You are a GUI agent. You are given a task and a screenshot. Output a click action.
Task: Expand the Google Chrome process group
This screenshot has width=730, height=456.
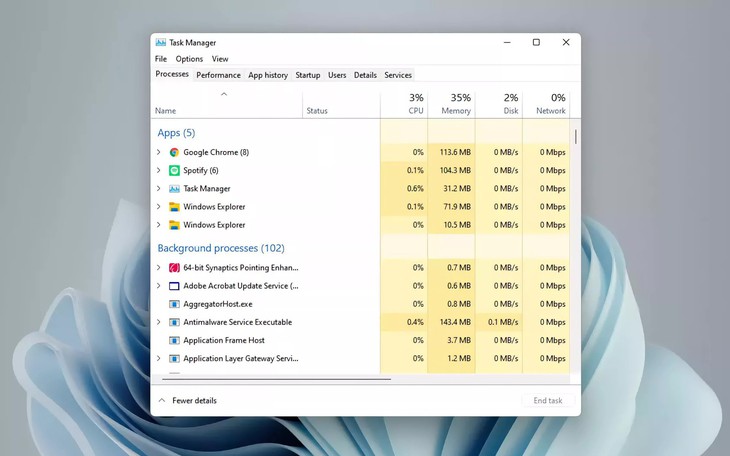click(x=159, y=152)
